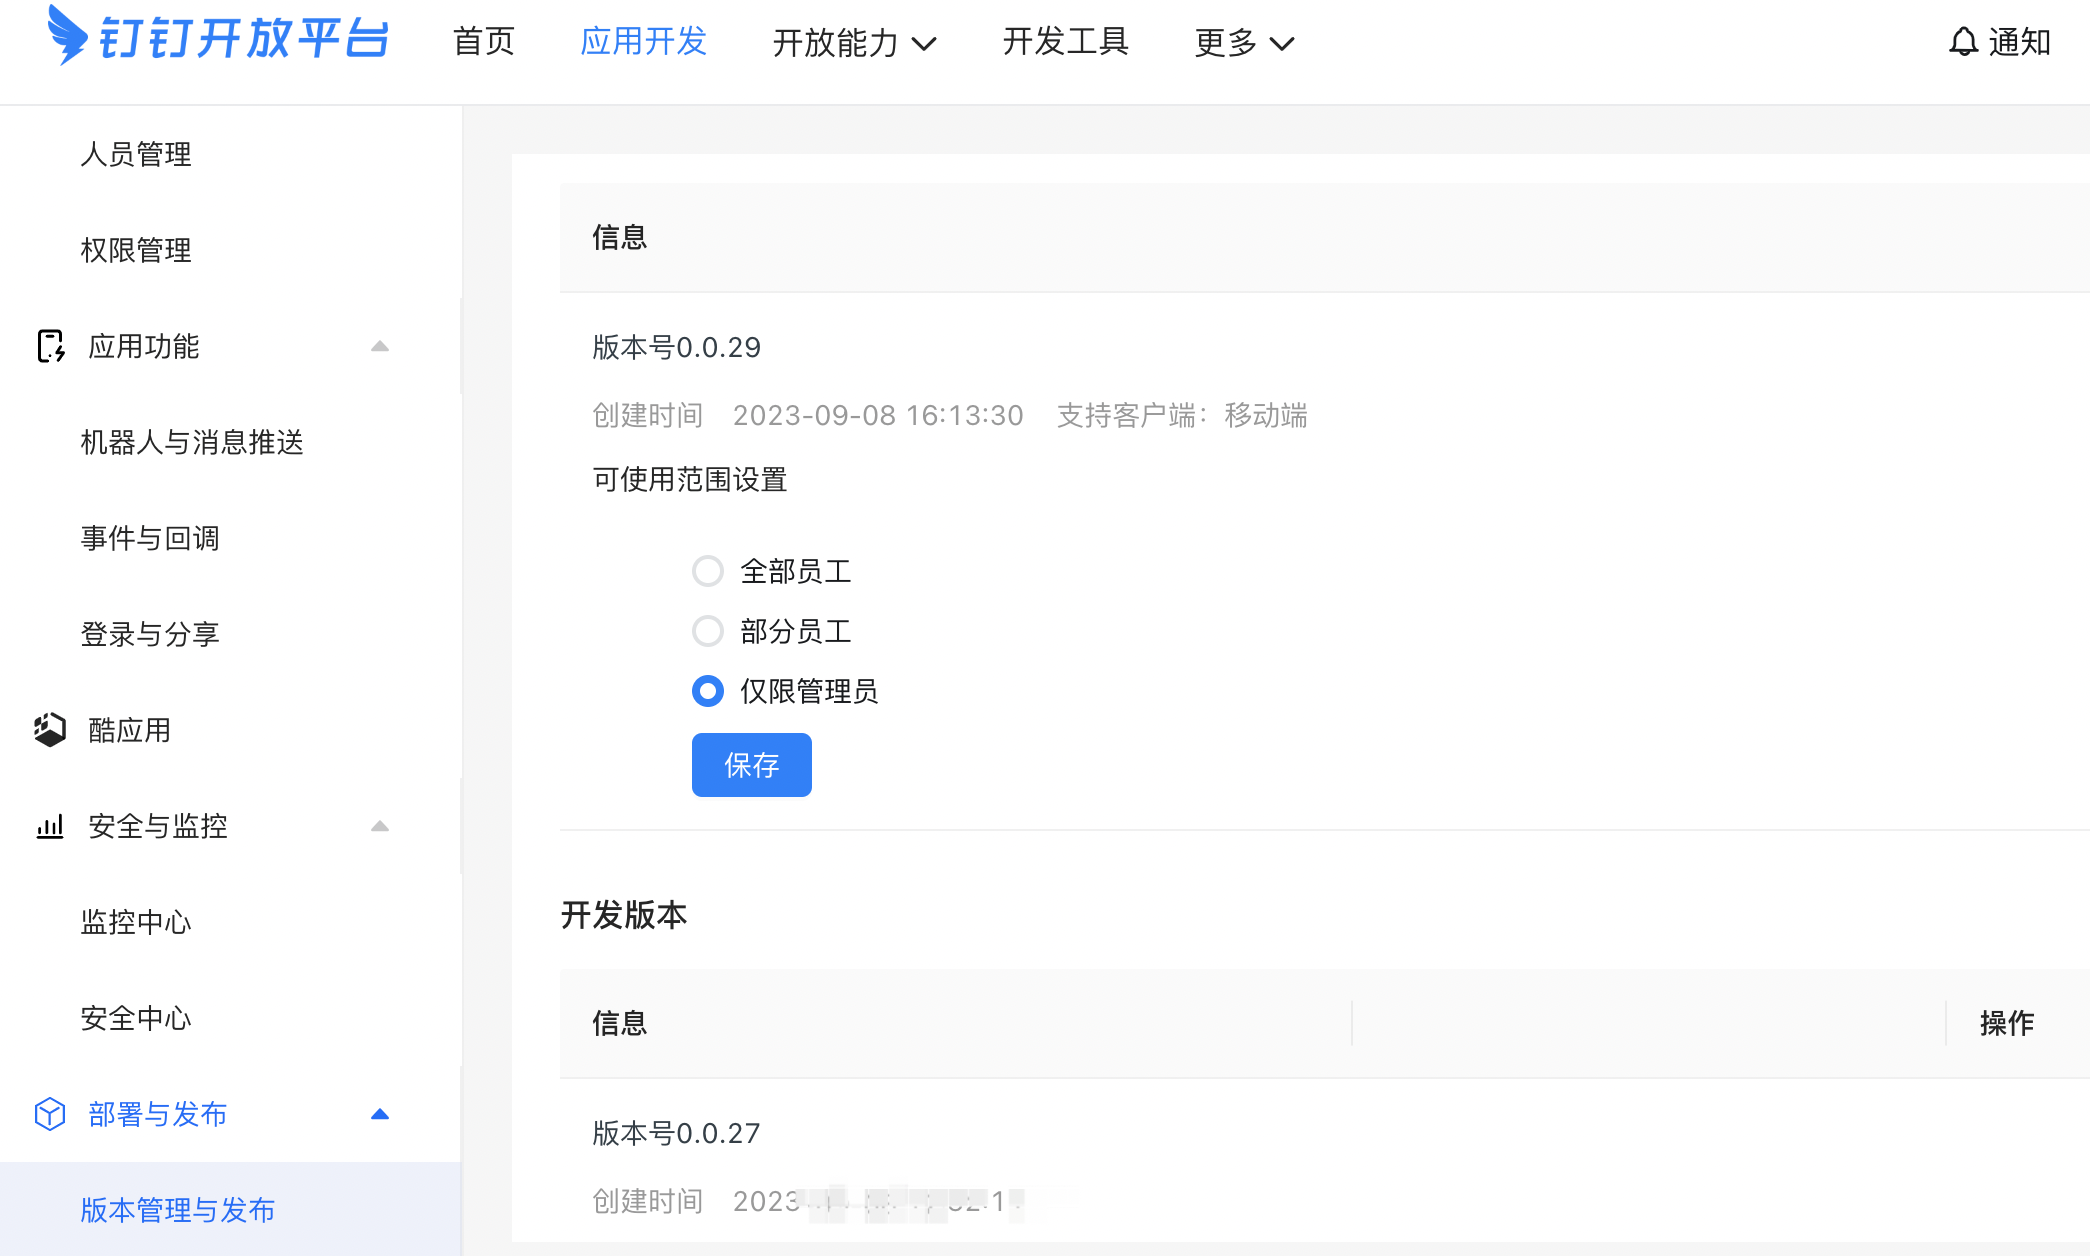Collapse the 应用功能 section arrow
Image resolution: width=2090 pixels, height=1256 pixels.
pyautogui.click(x=380, y=346)
